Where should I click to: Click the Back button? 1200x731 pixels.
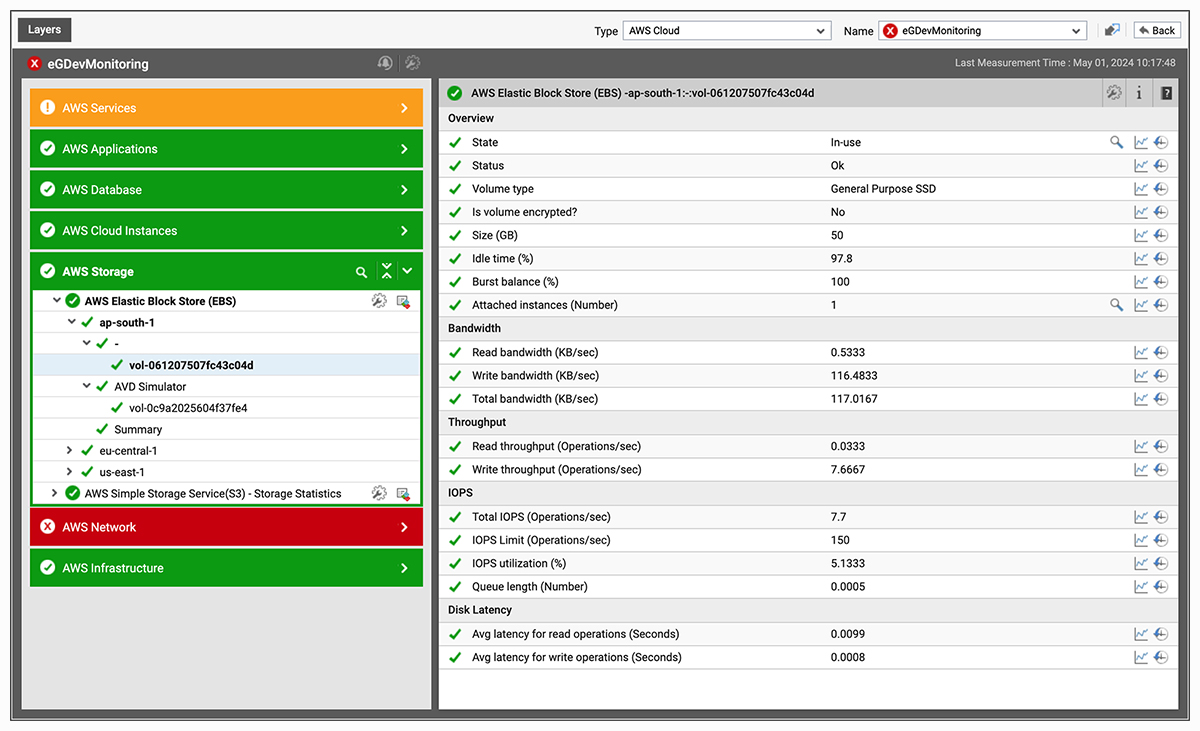(1156, 31)
